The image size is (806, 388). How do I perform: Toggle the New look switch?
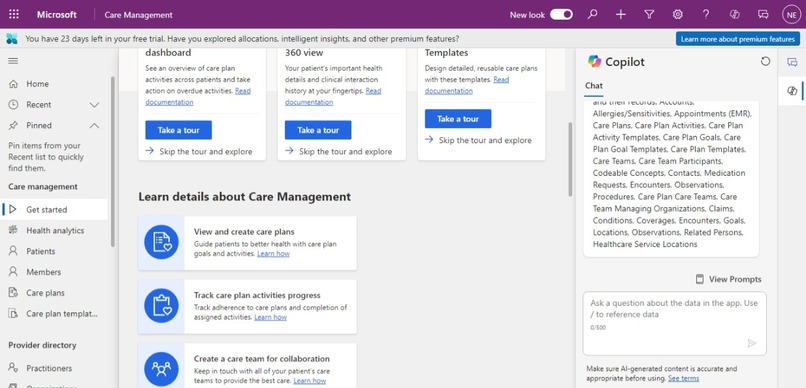point(561,14)
